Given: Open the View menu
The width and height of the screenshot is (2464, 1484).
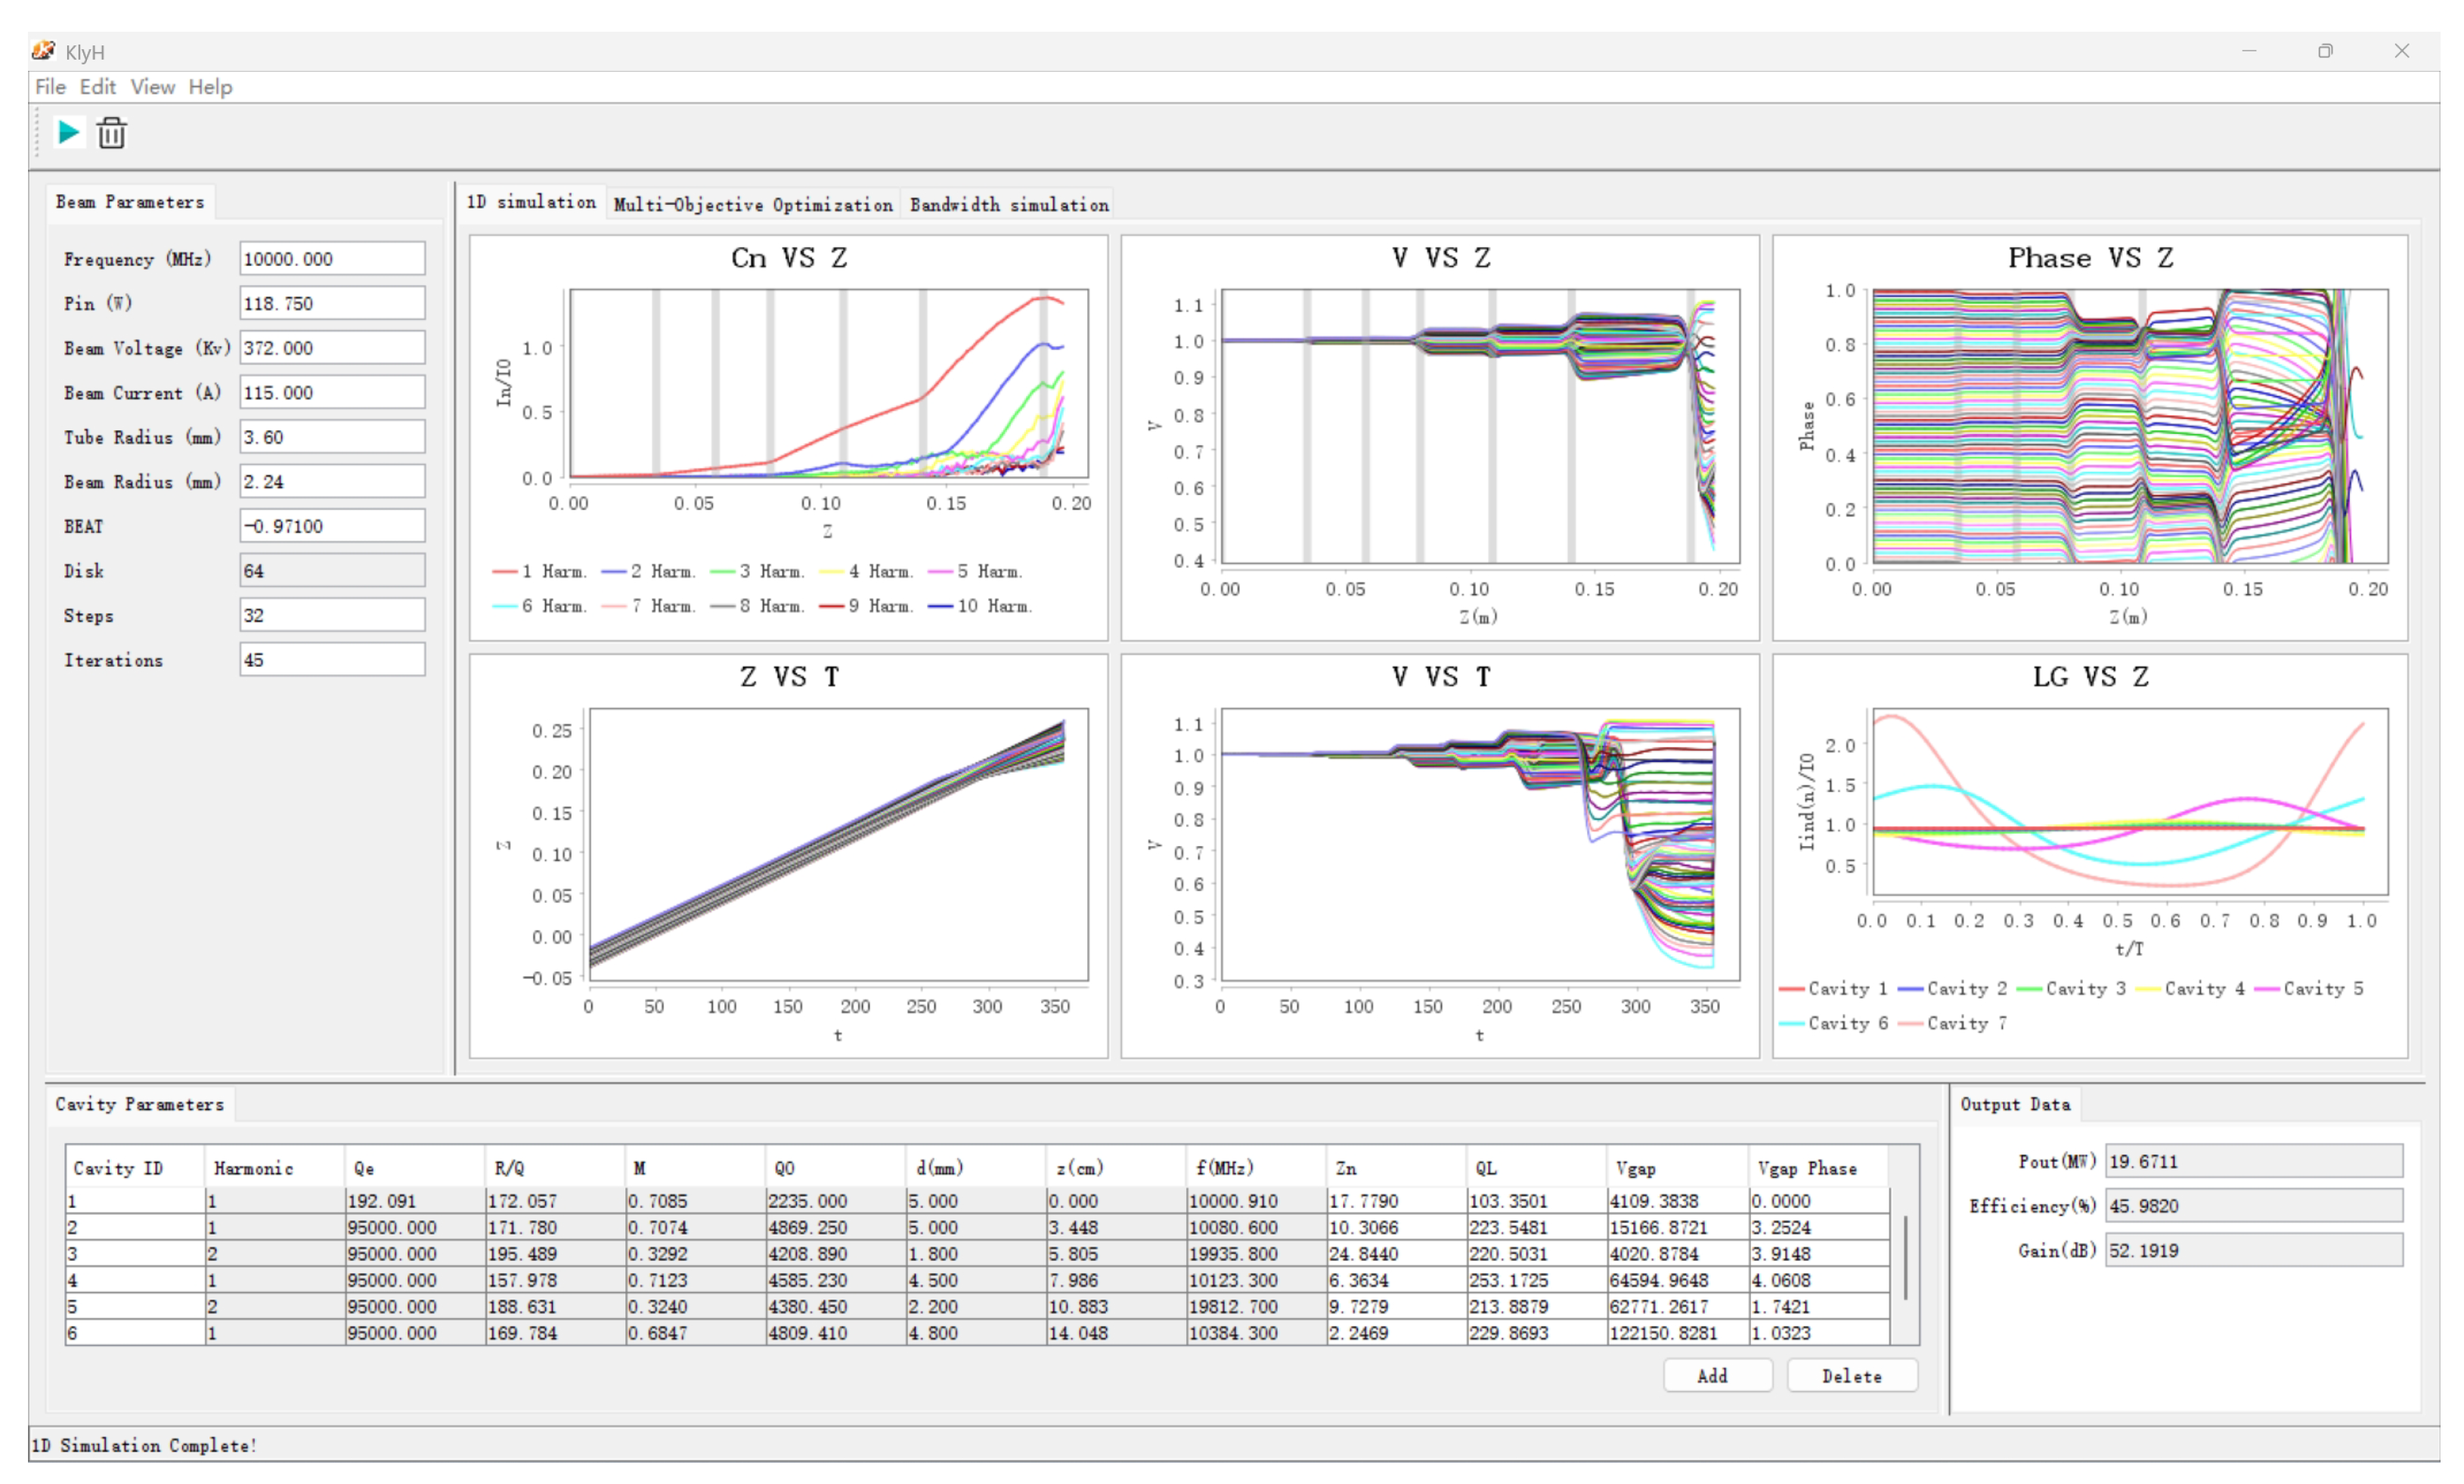Looking at the screenshot, I should click(152, 87).
